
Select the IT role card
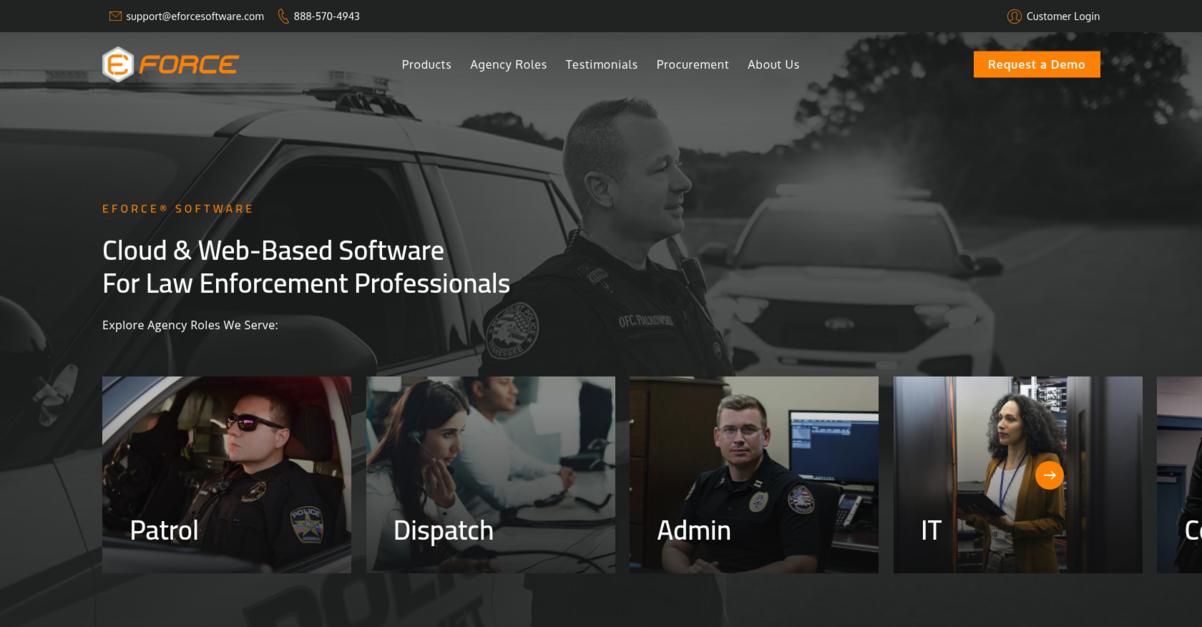tap(1017, 475)
